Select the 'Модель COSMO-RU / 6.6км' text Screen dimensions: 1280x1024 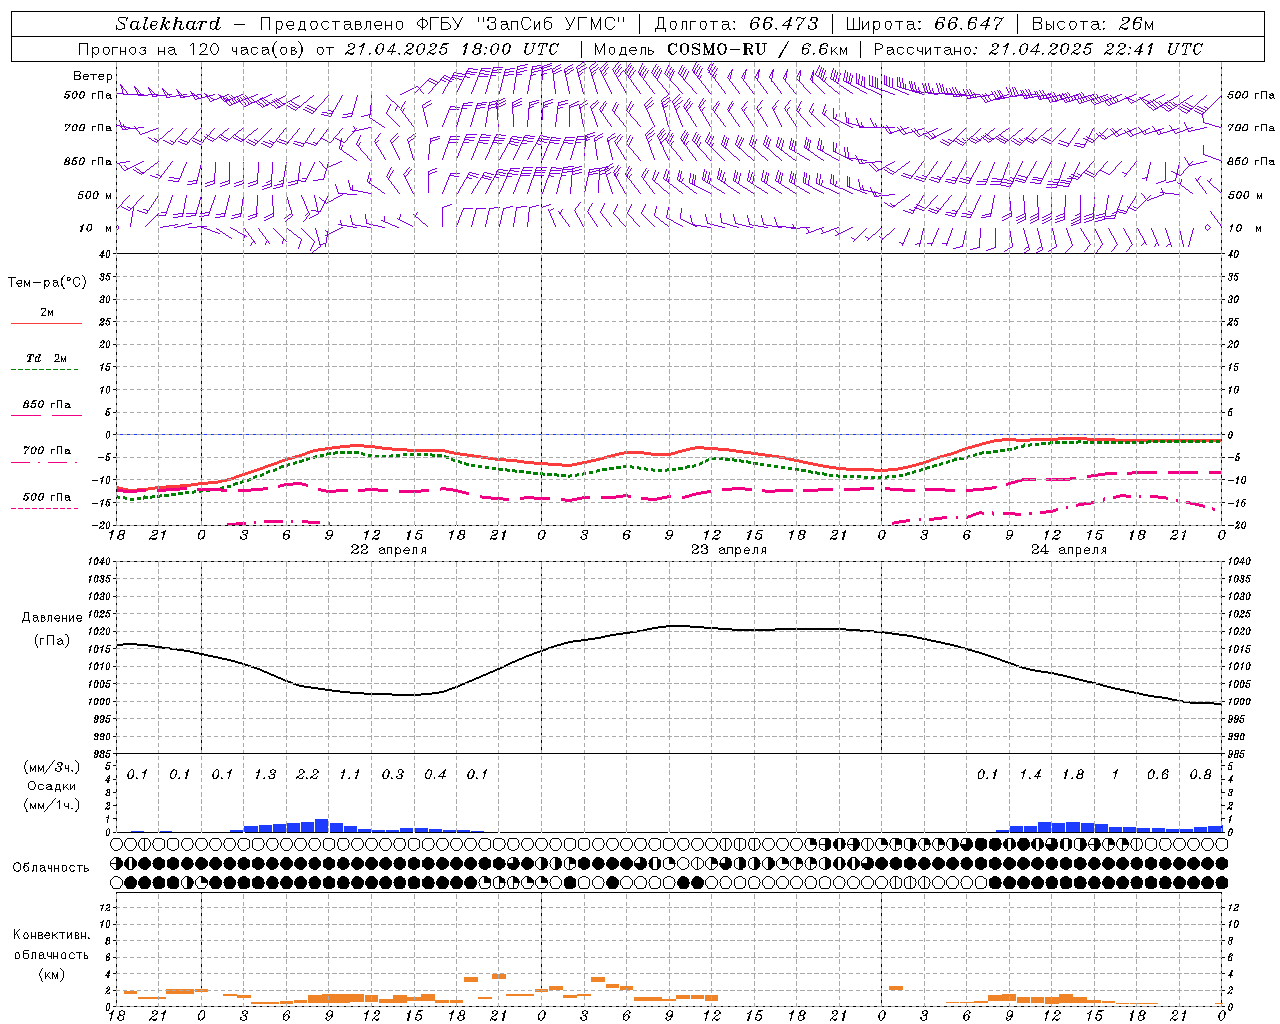[x=721, y=49]
